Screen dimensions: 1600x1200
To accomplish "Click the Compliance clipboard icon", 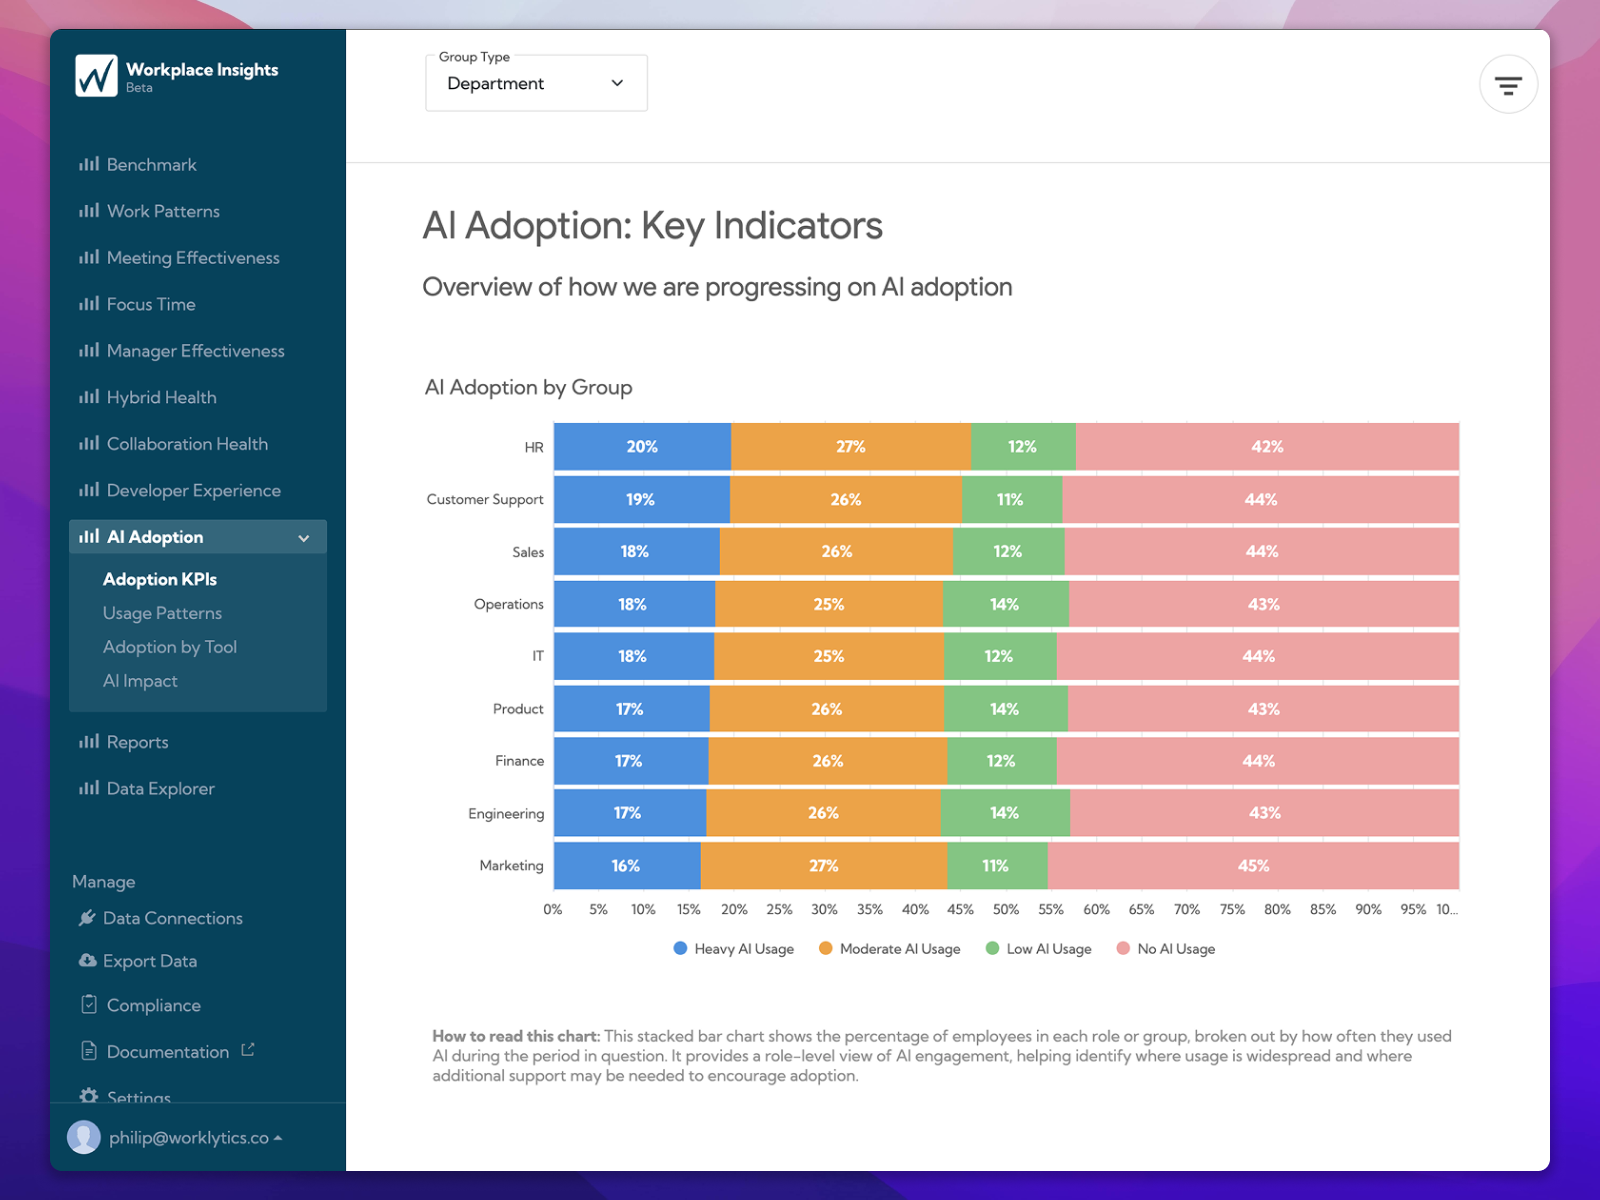I will pyautogui.click(x=89, y=1004).
